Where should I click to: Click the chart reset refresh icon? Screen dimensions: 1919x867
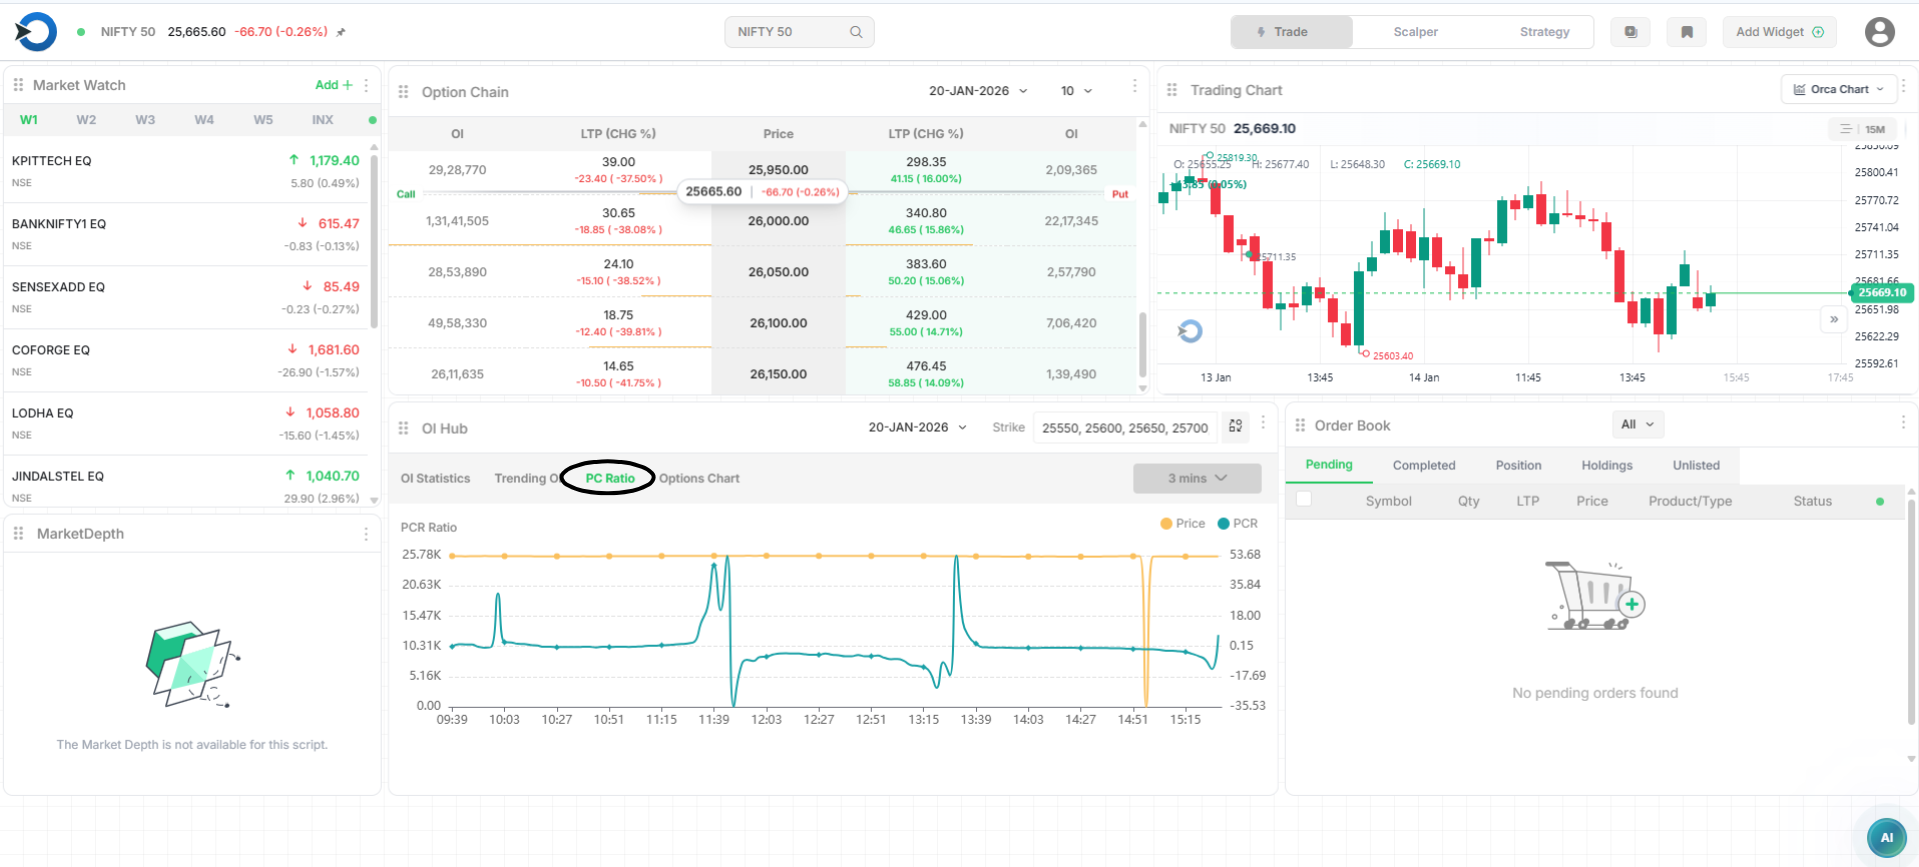(1190, 331)
